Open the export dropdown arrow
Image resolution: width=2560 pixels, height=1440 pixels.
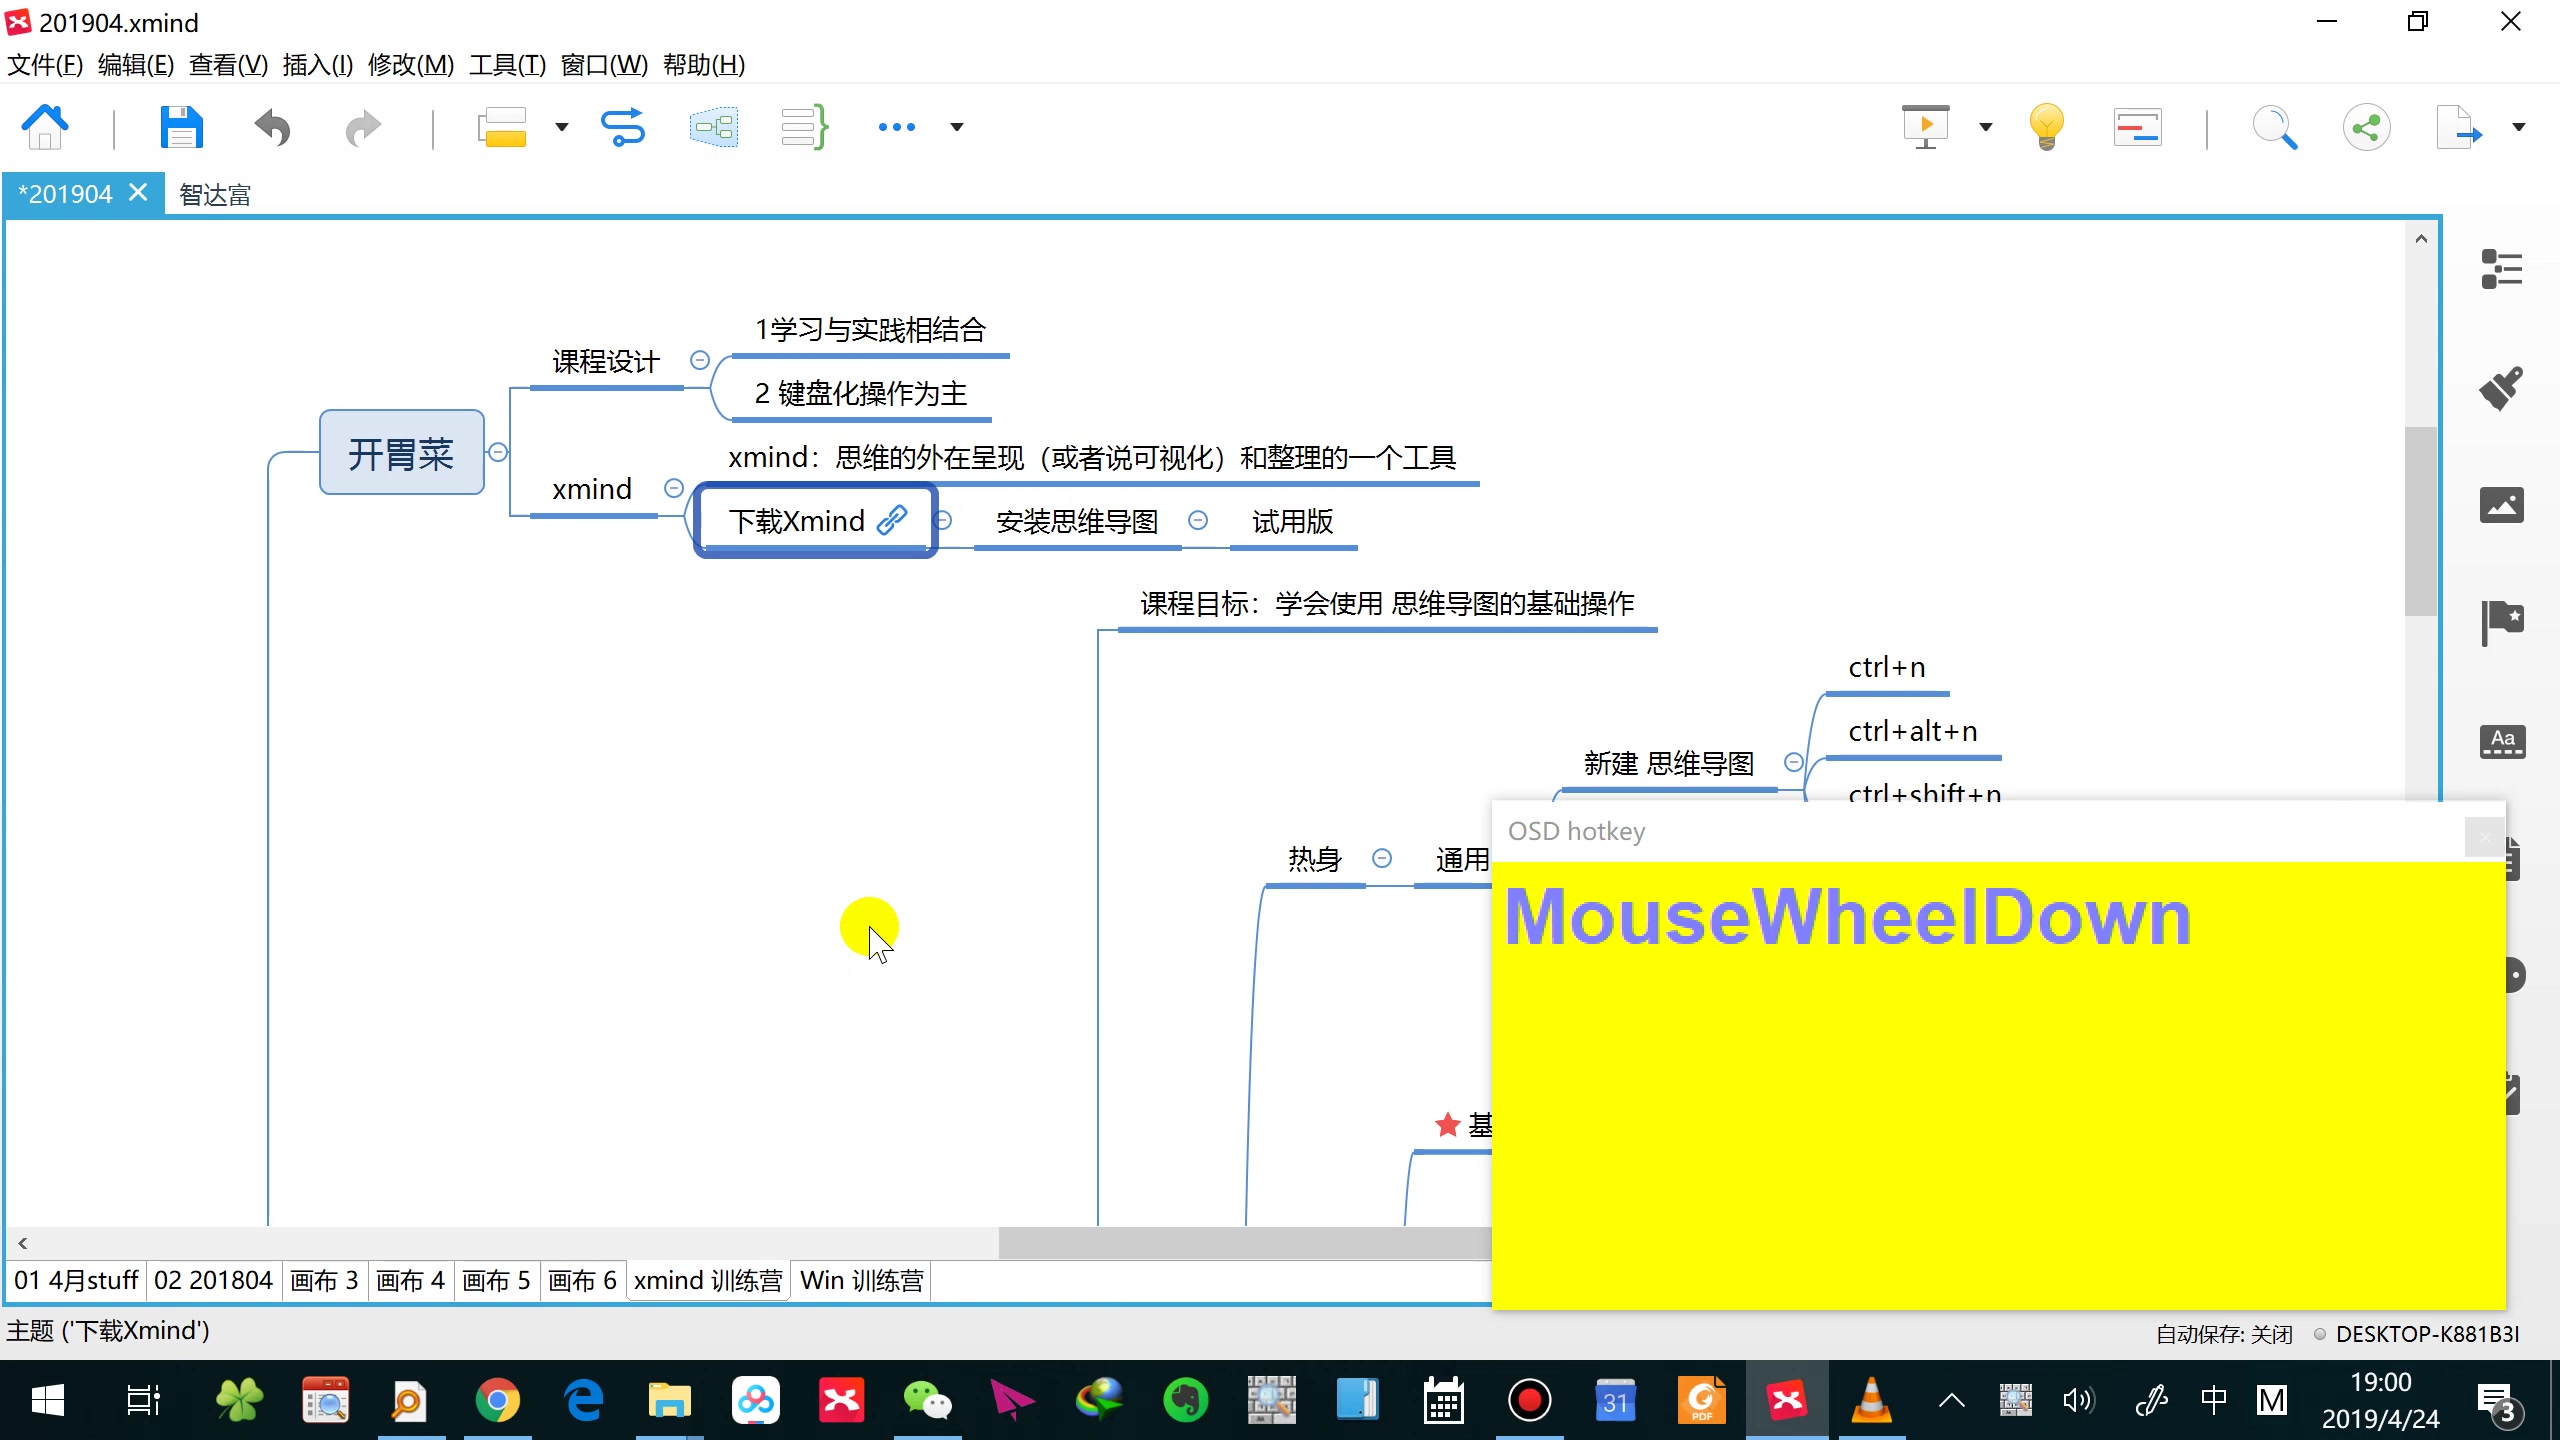click(2519, 127)
